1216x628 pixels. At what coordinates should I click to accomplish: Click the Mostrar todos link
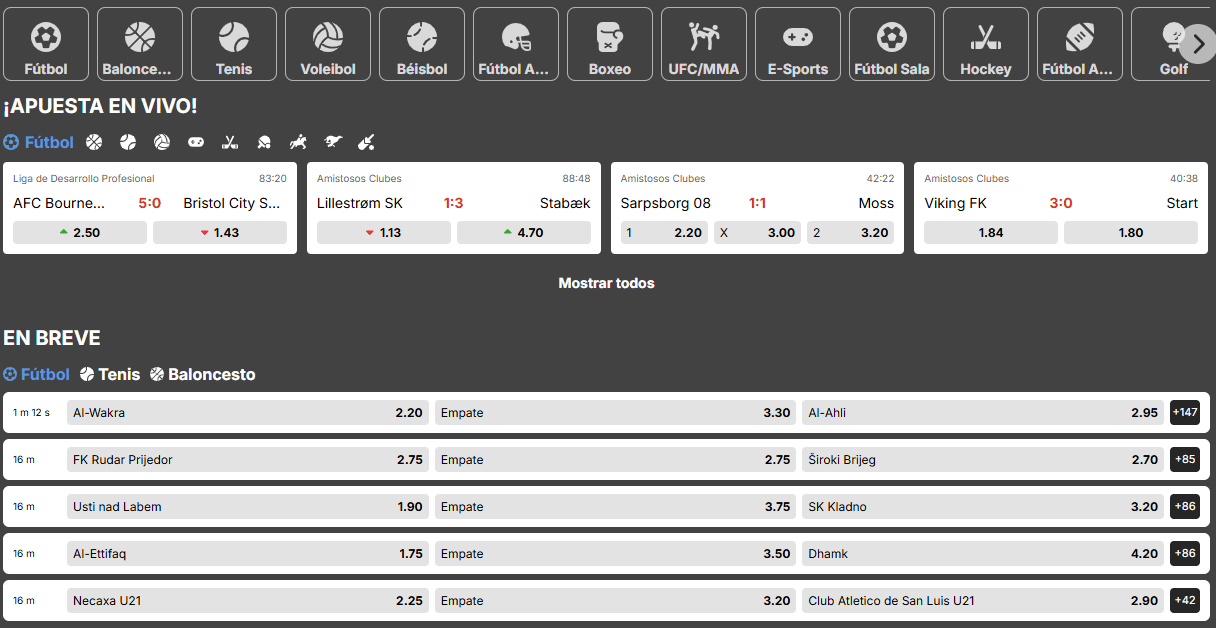(606, 283)
